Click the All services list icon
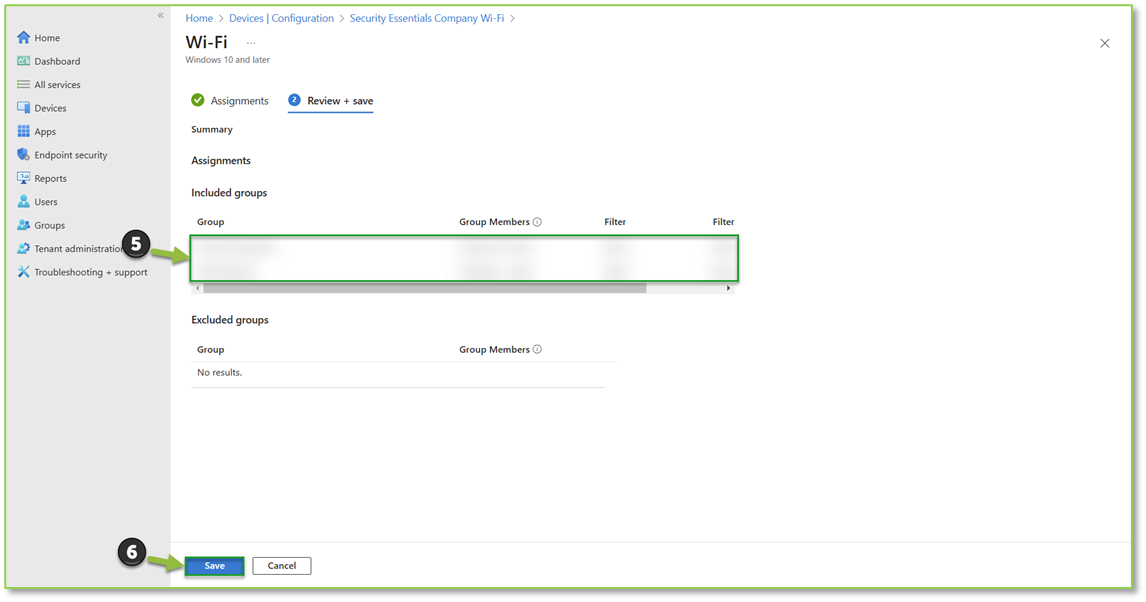Viewport: 1146px width, 602px height. coord(24,85)
